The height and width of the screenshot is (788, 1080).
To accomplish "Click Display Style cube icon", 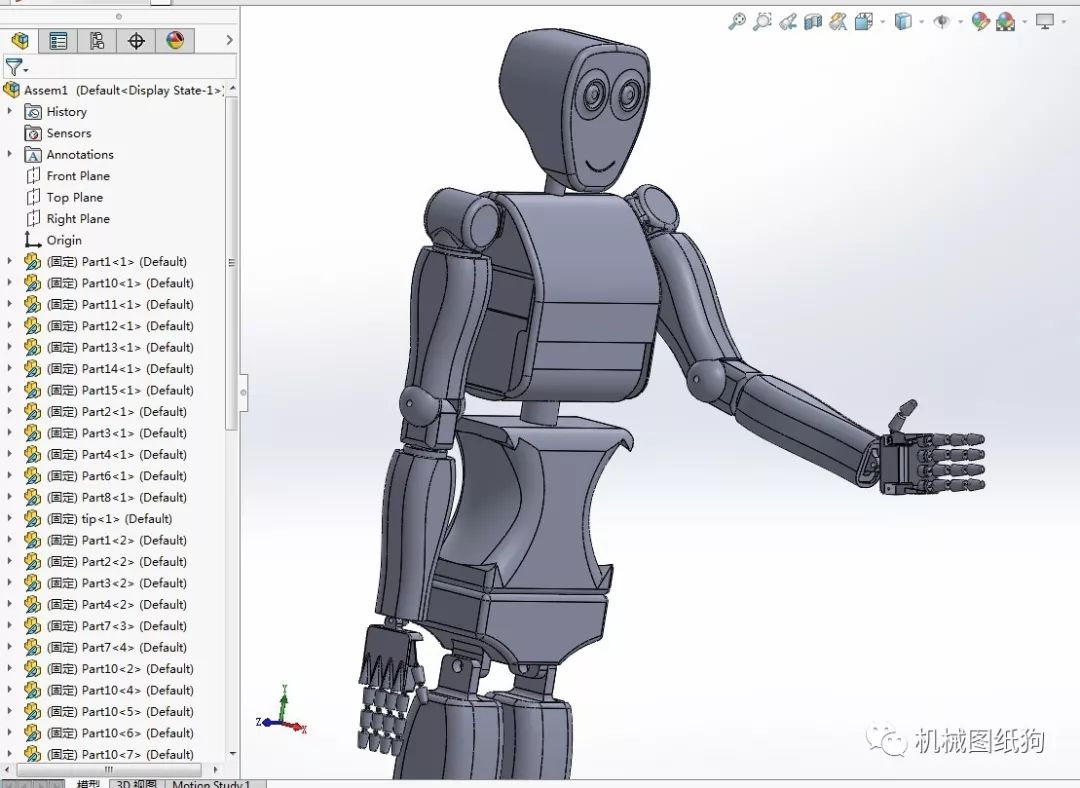I will click(x=902, y=22).
